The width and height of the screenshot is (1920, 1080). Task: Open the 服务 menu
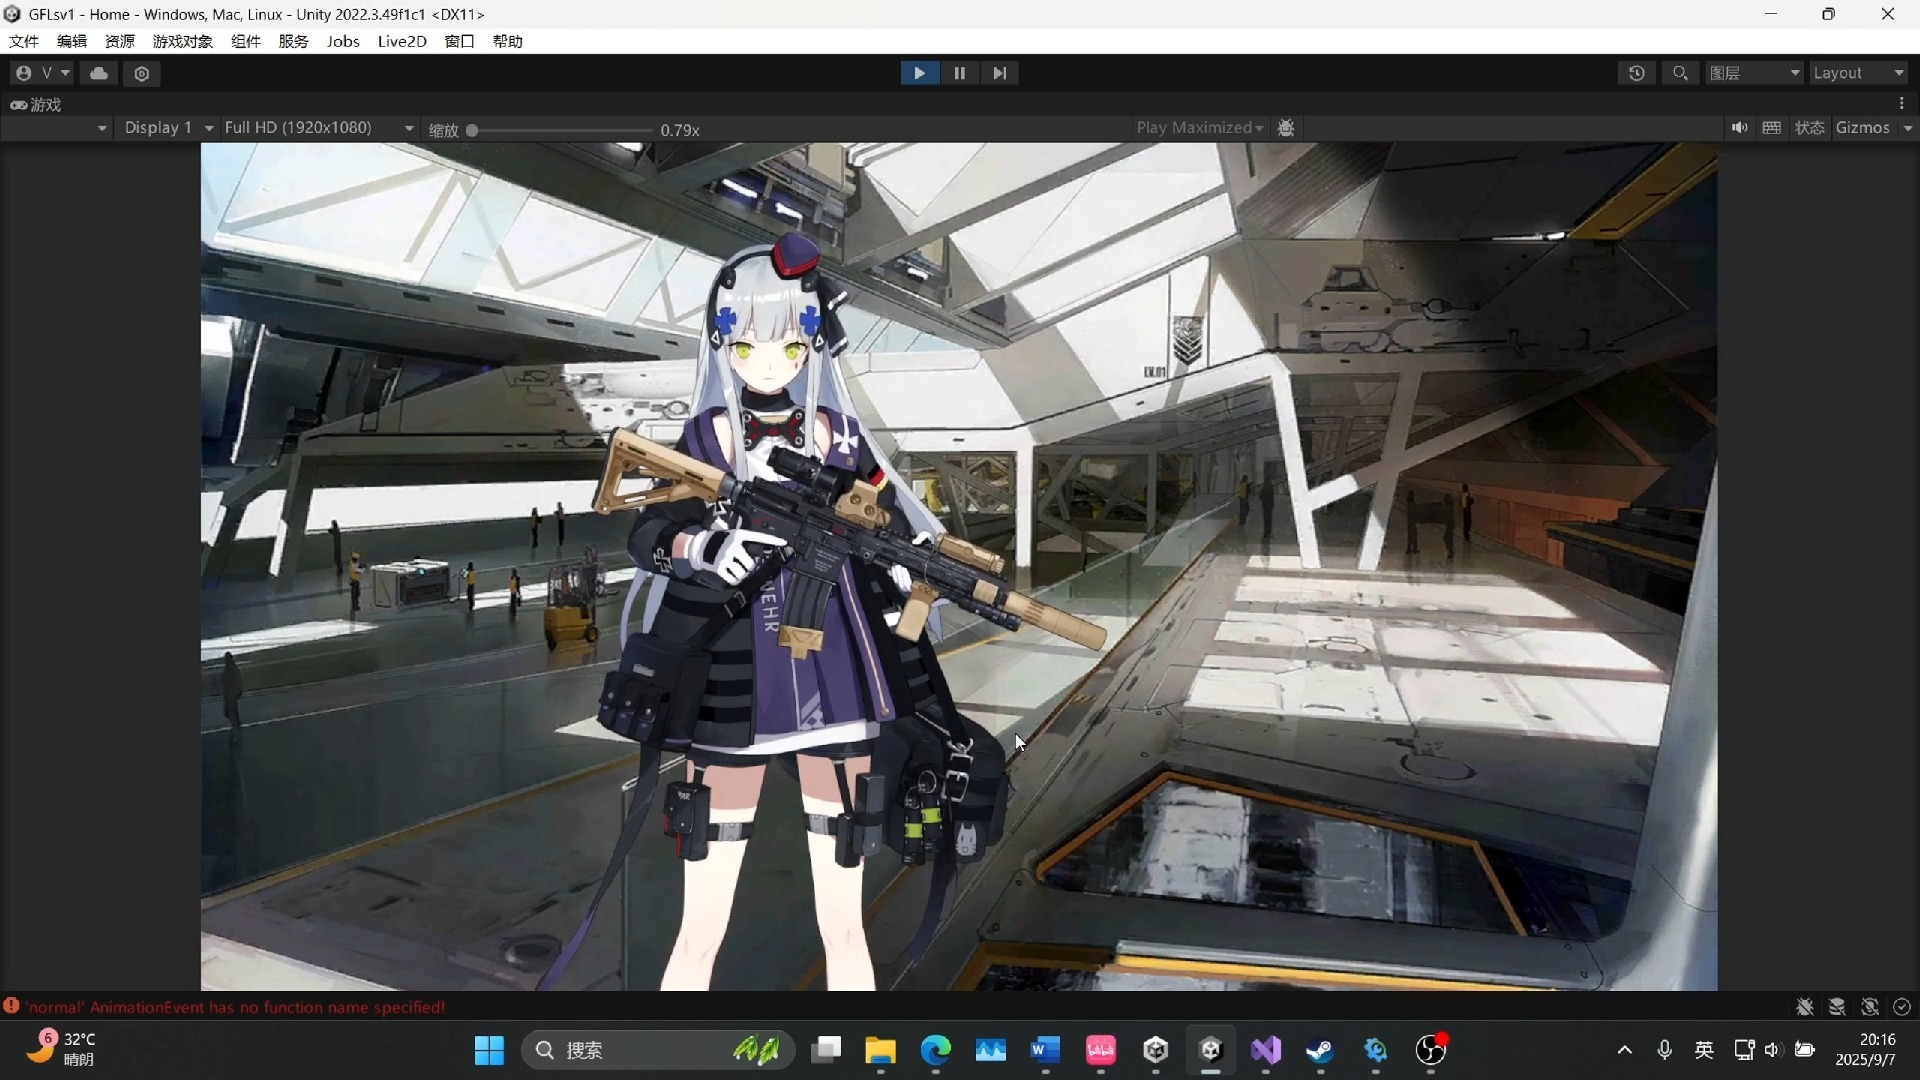(294, 41)
